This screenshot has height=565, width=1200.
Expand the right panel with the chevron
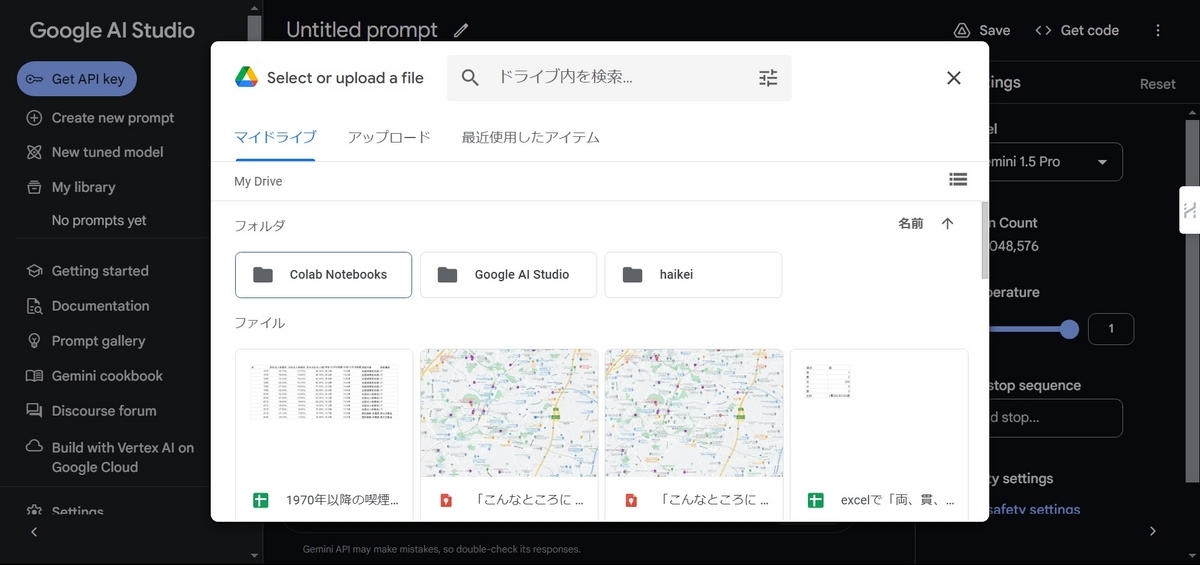pos(1152,532)
